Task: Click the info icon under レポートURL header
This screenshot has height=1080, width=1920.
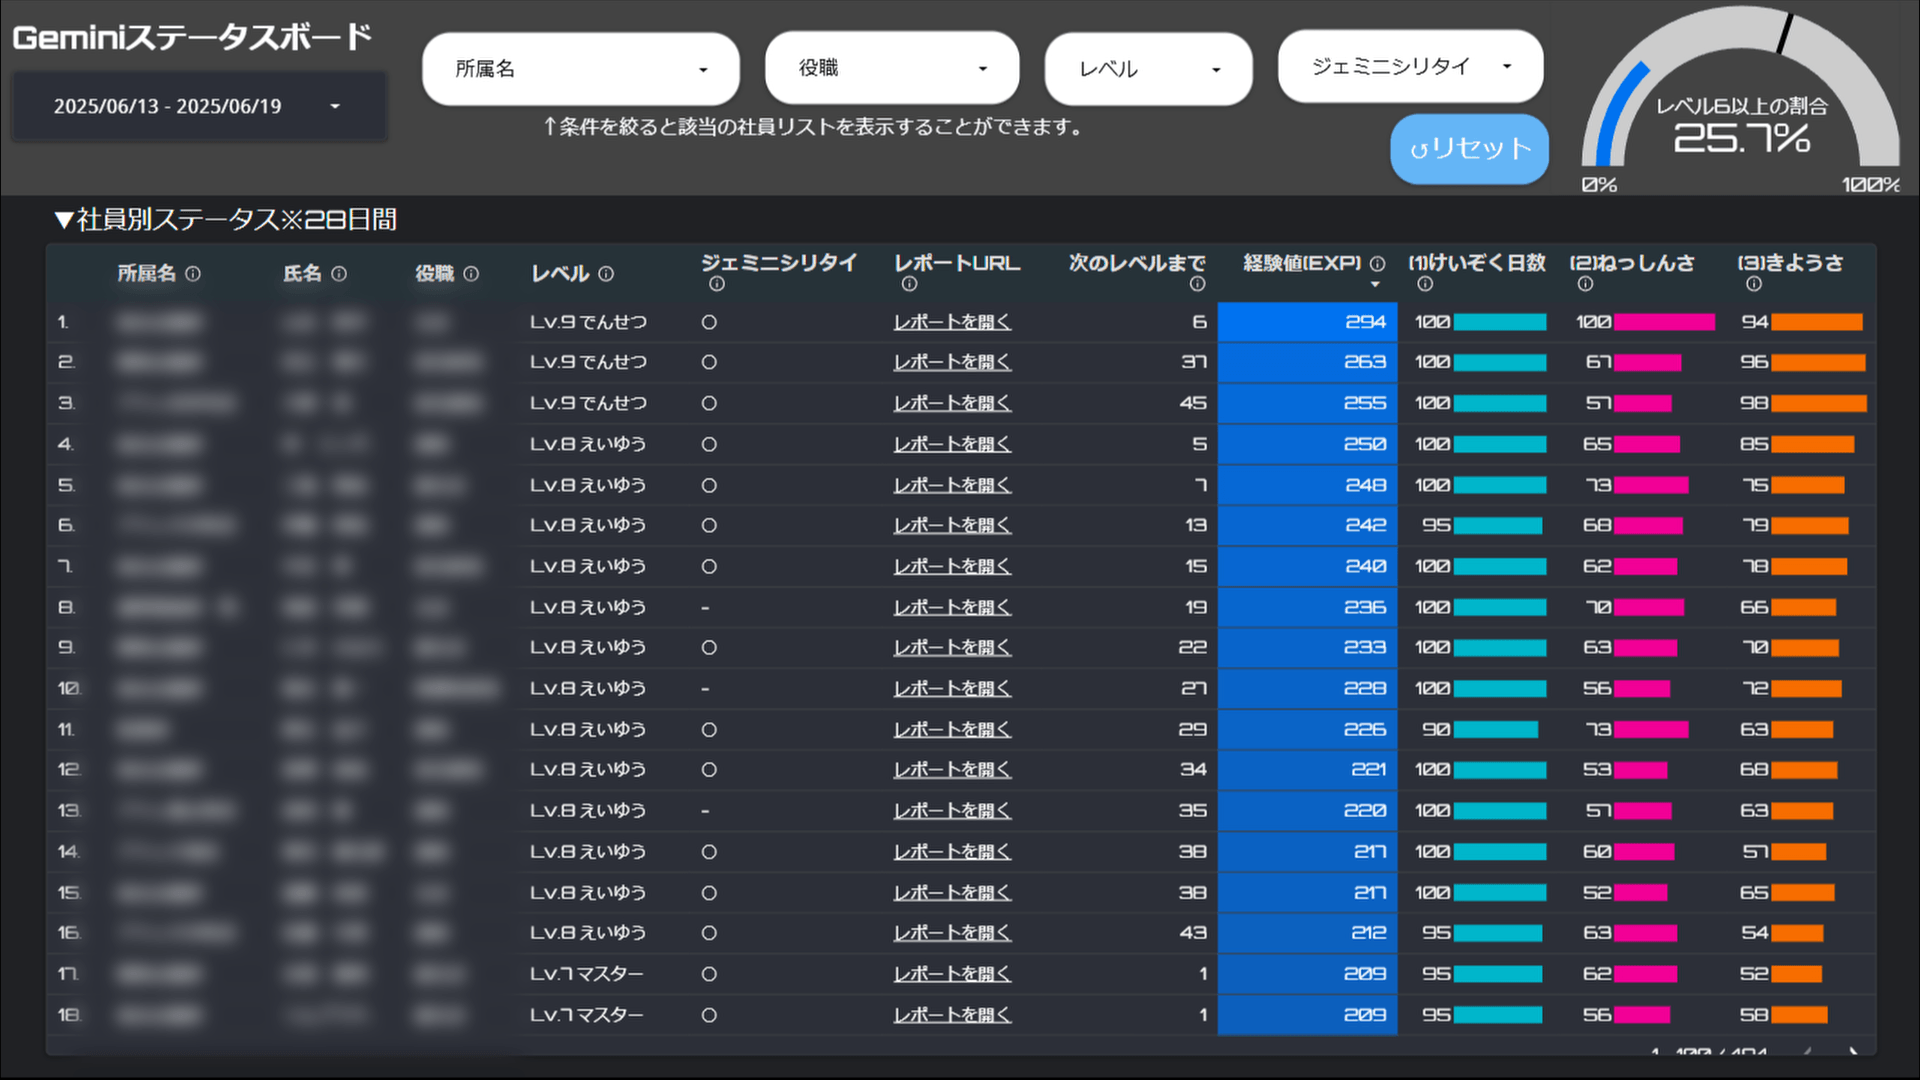Action: (909, 285)
